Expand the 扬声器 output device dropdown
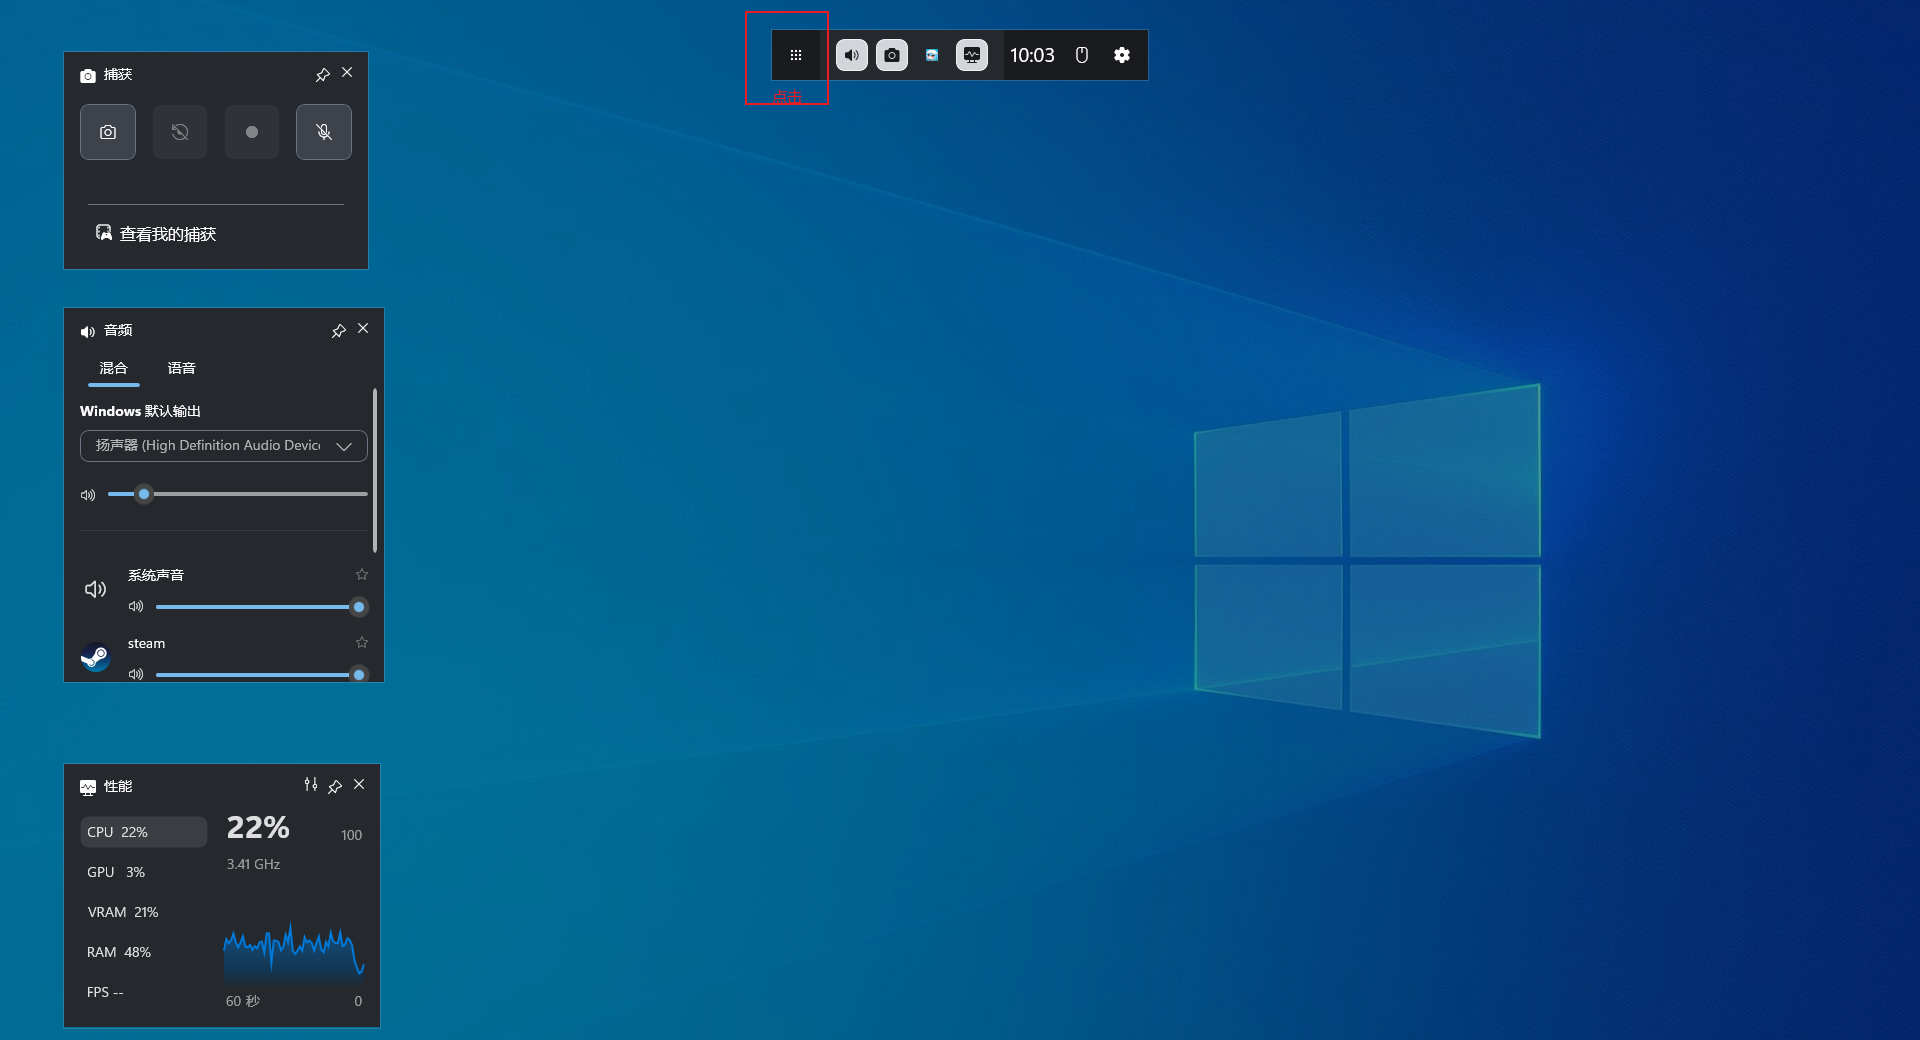This screenshot has height=1040, width=1920. point(344,446)
